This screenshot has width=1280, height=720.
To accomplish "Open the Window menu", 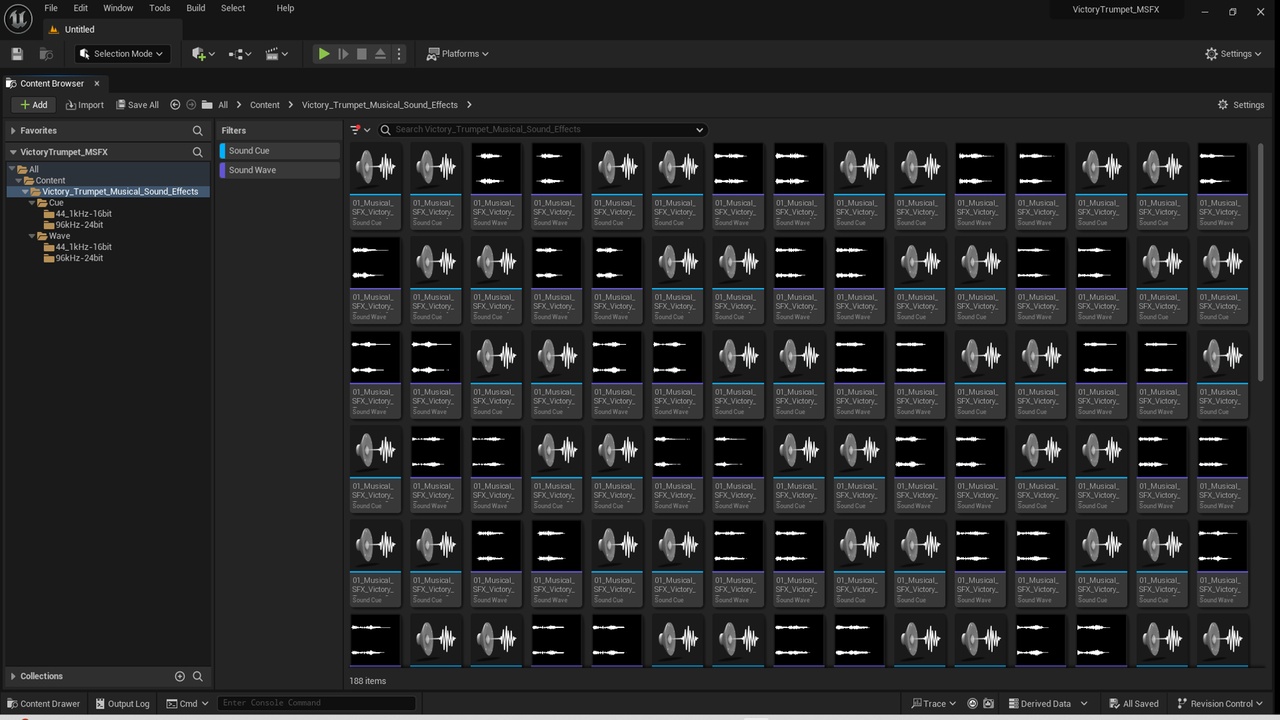I will click(118, 8).
